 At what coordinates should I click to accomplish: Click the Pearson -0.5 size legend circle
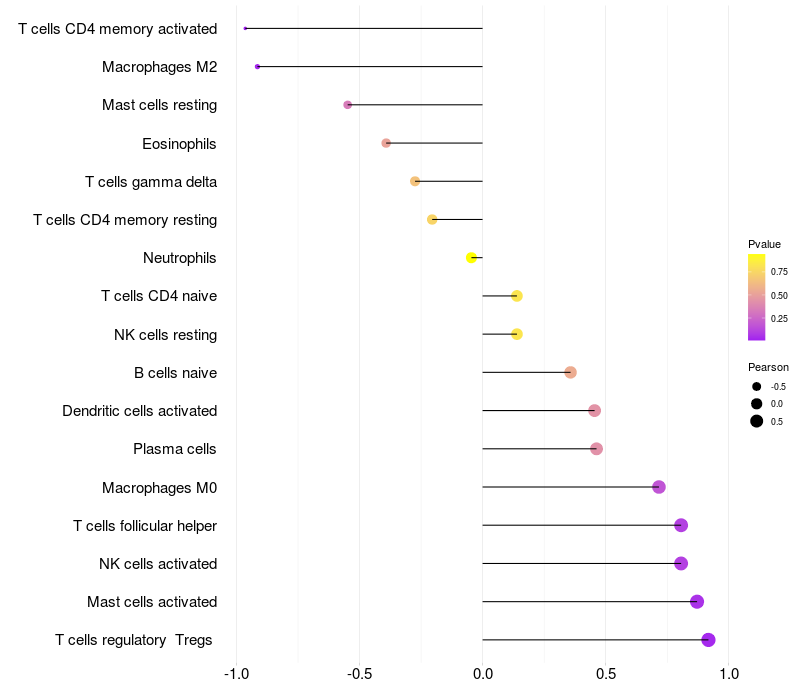[x=756, y=387]
